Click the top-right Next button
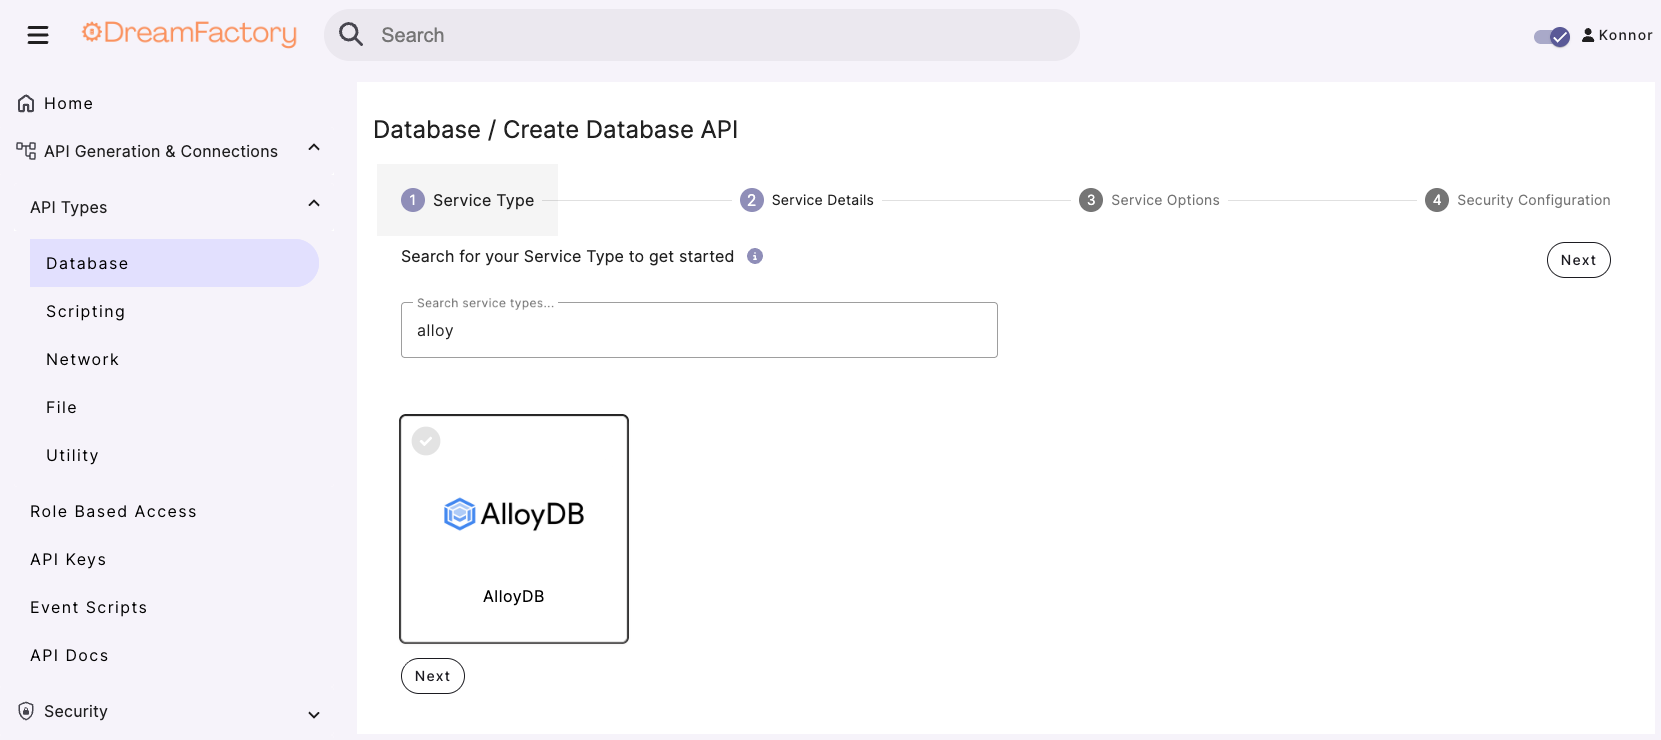Viewport: 1661px width, 740px height. click(1579, 260)
